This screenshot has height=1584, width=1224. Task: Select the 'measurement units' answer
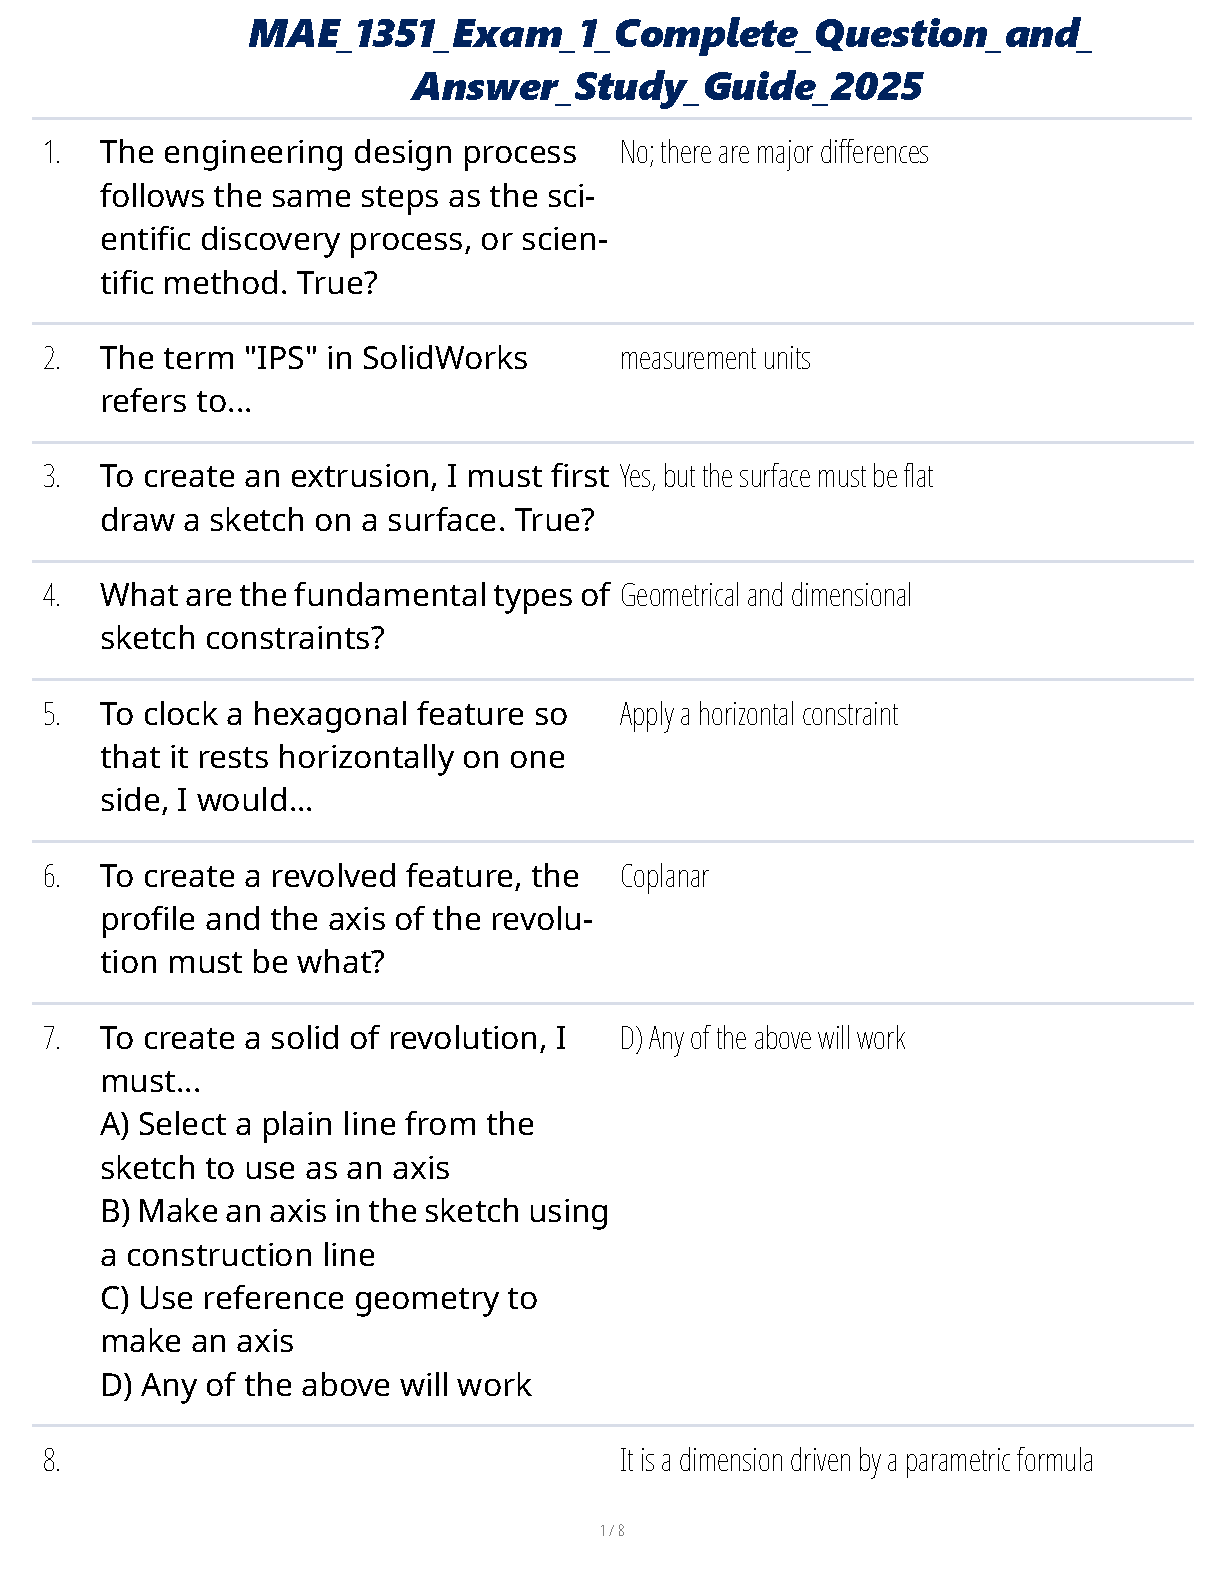point(715,359)
